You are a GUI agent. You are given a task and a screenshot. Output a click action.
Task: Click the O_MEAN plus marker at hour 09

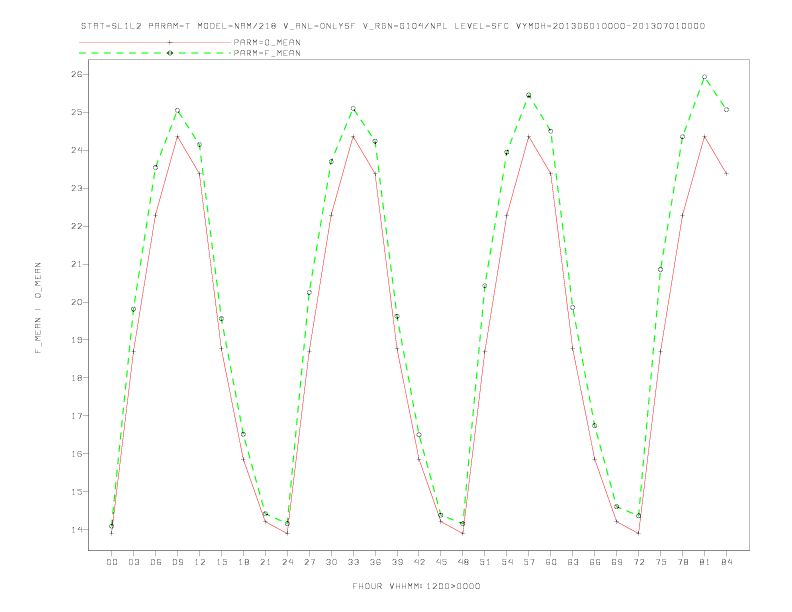pos(177,136)
